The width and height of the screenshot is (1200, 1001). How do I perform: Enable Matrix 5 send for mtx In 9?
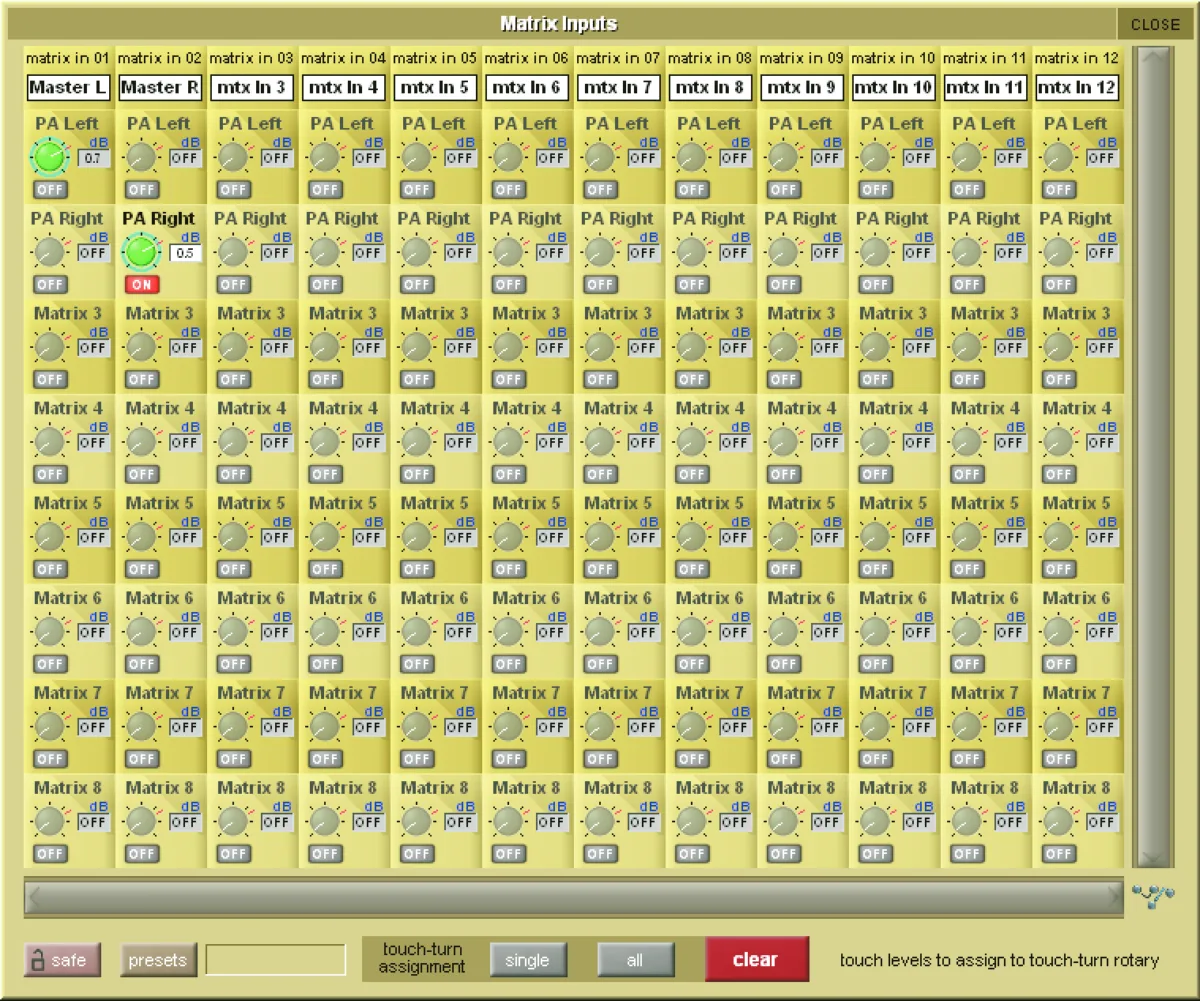(784, 569)
